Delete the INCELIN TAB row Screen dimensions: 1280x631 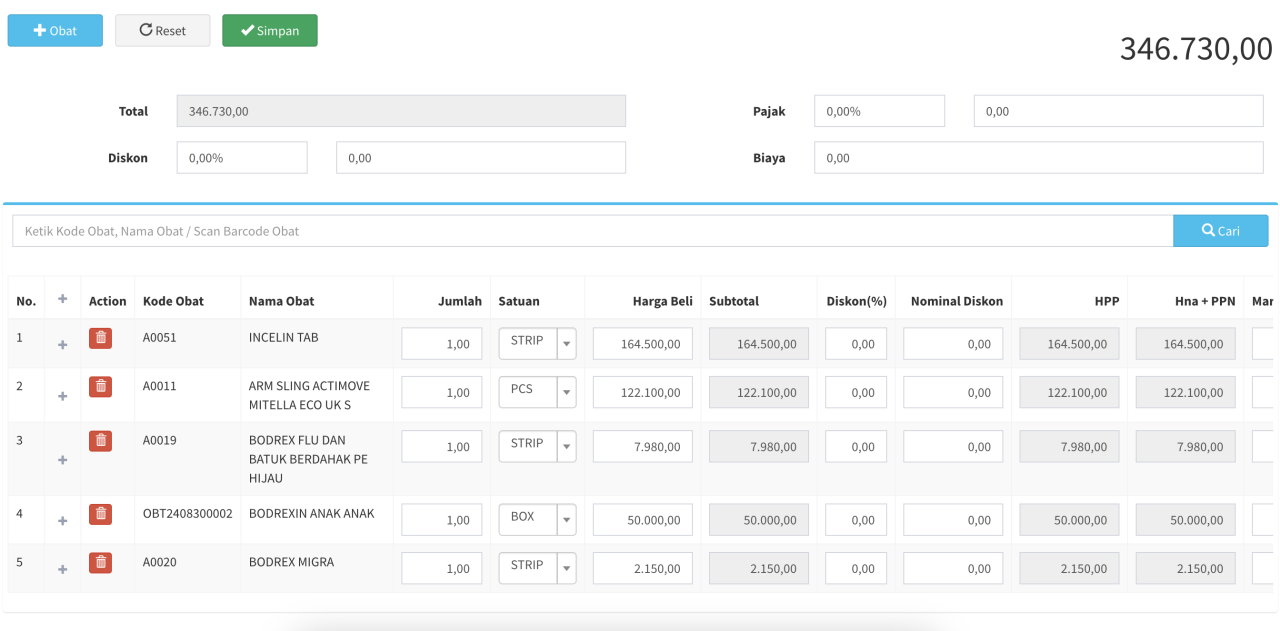100,338
